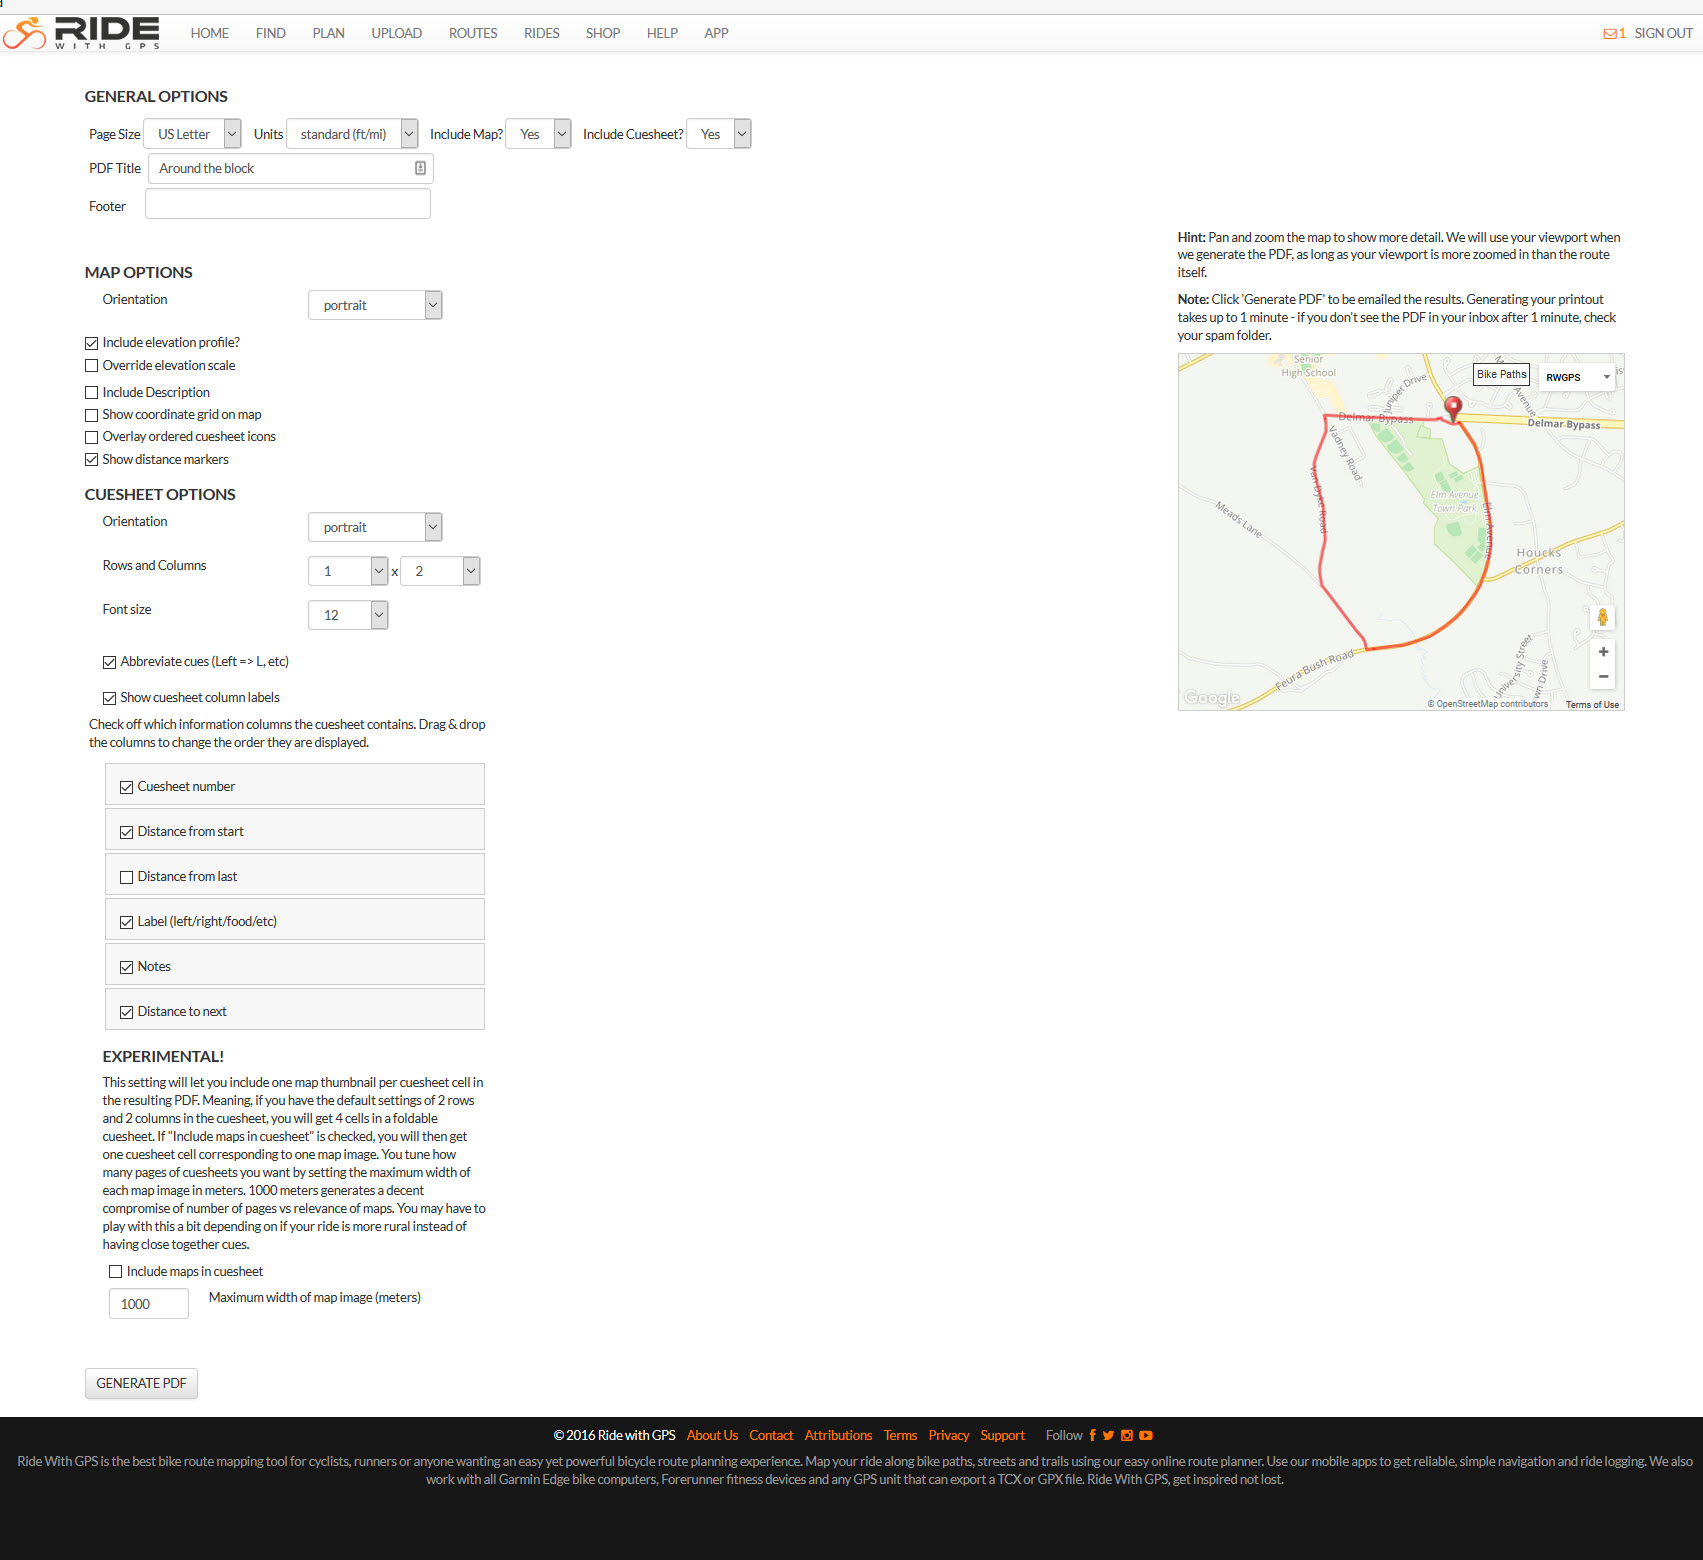The width and height of the screenshot is (1703, 1560).
Task: Open map Terms of Use link
Action: pos(1592,705)
